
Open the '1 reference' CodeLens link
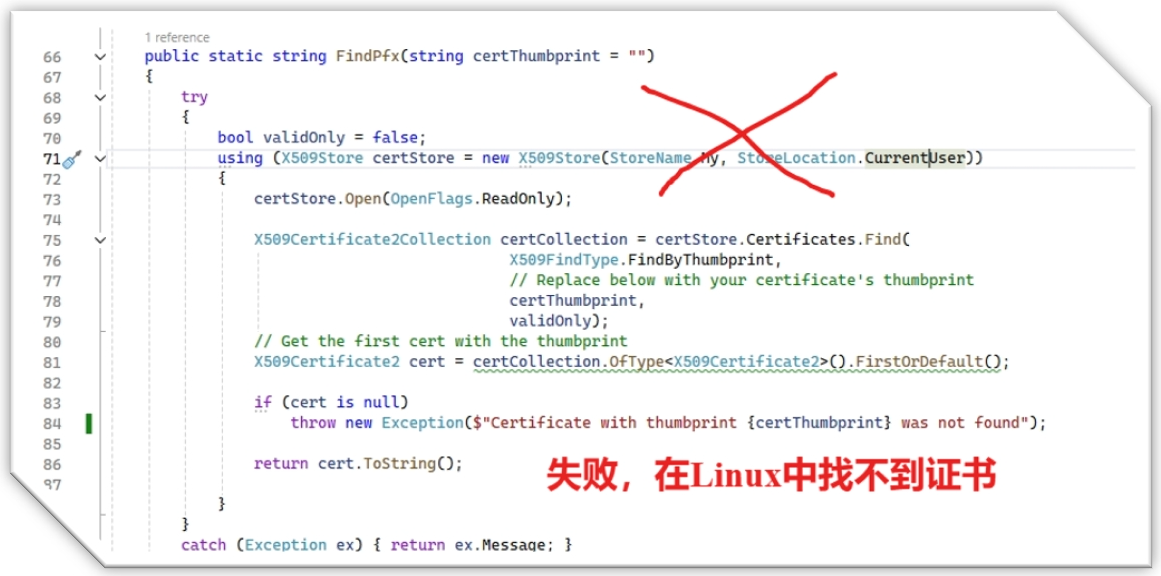coord(177,37)
